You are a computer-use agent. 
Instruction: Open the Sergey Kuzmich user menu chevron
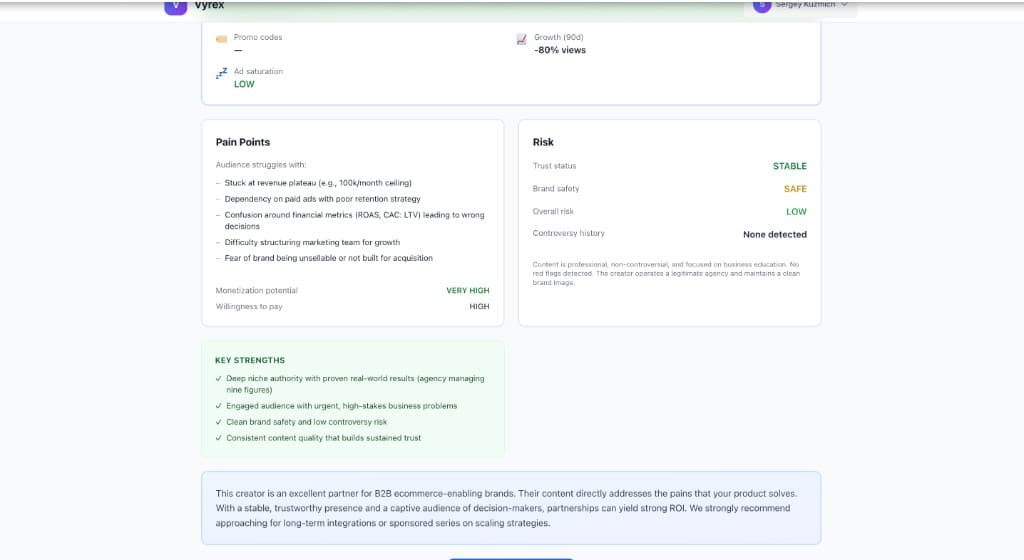point(844,5)
